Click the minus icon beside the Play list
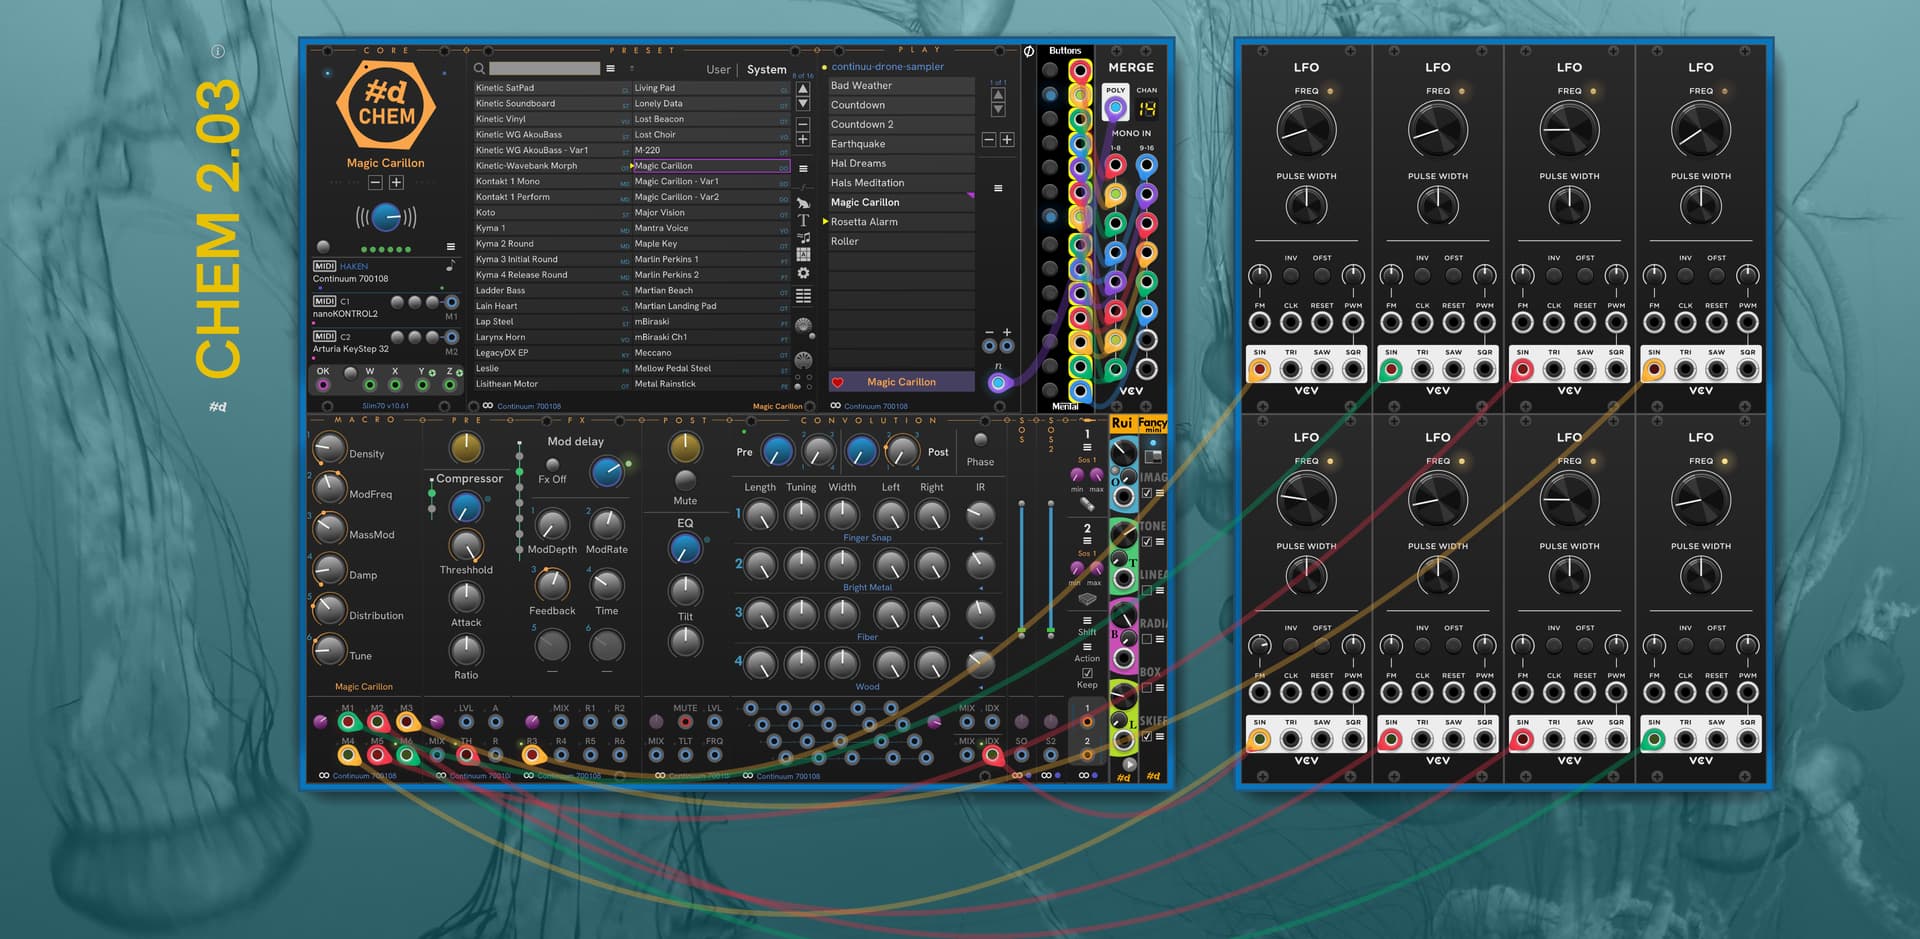1920x939 pixels. (x=989, y=140)
